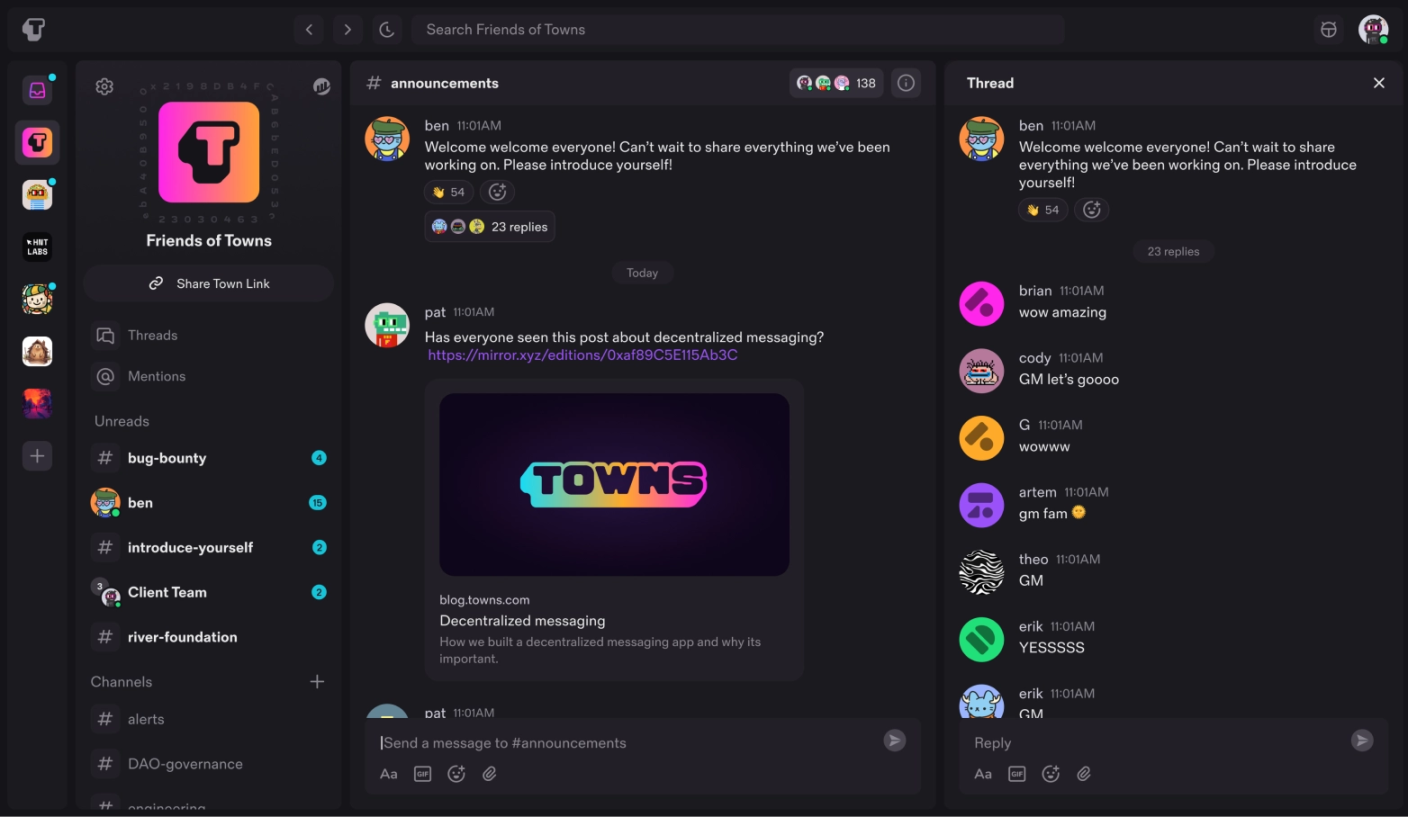Viewport: 1408px width, 817px height.
Task: Open the emoji picker in message composer
Action: point(456,773)
